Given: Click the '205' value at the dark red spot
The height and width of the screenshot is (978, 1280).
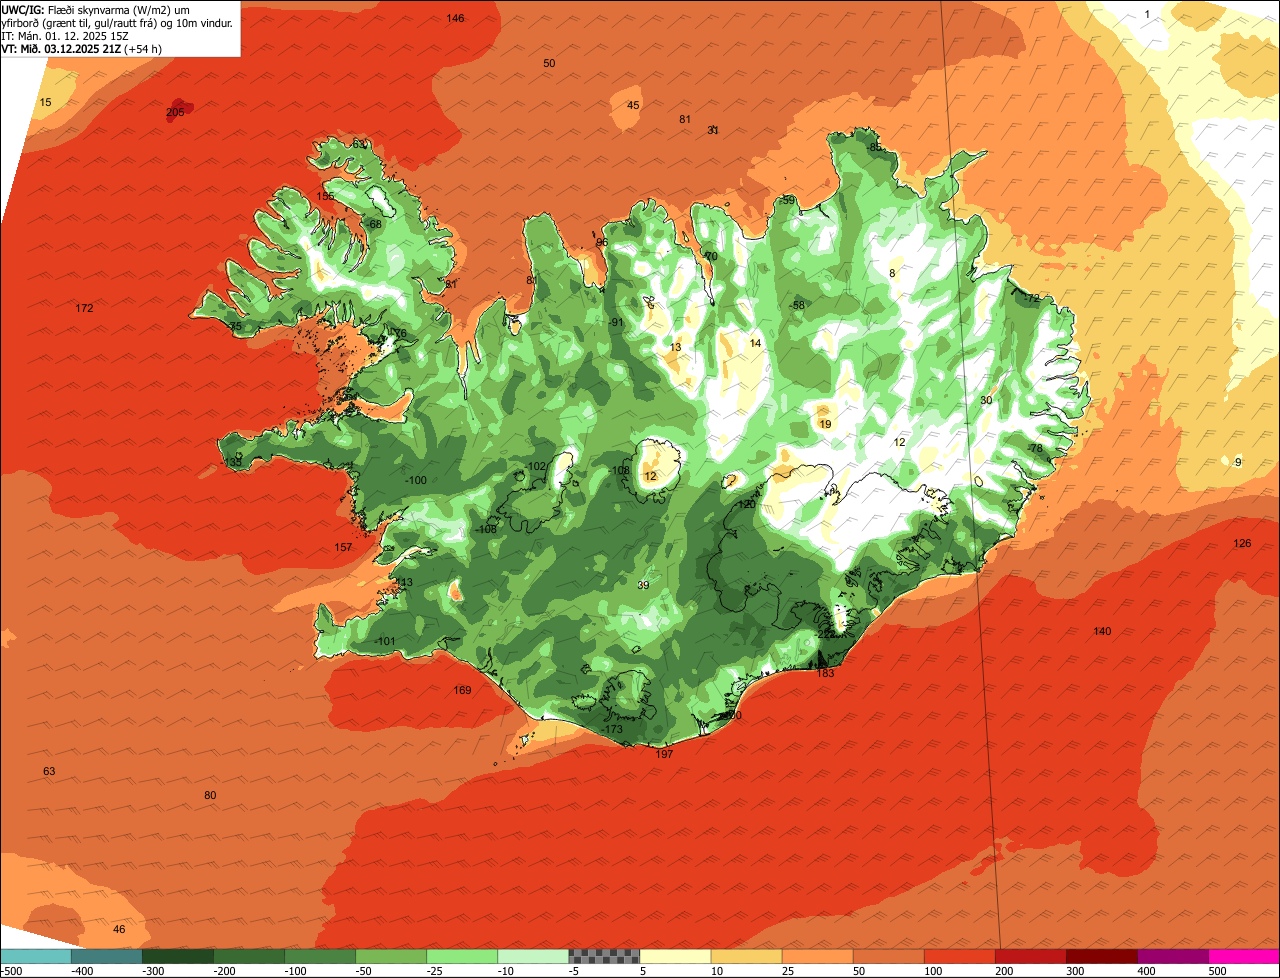Looking at the screenshot, I should (175, 112).
